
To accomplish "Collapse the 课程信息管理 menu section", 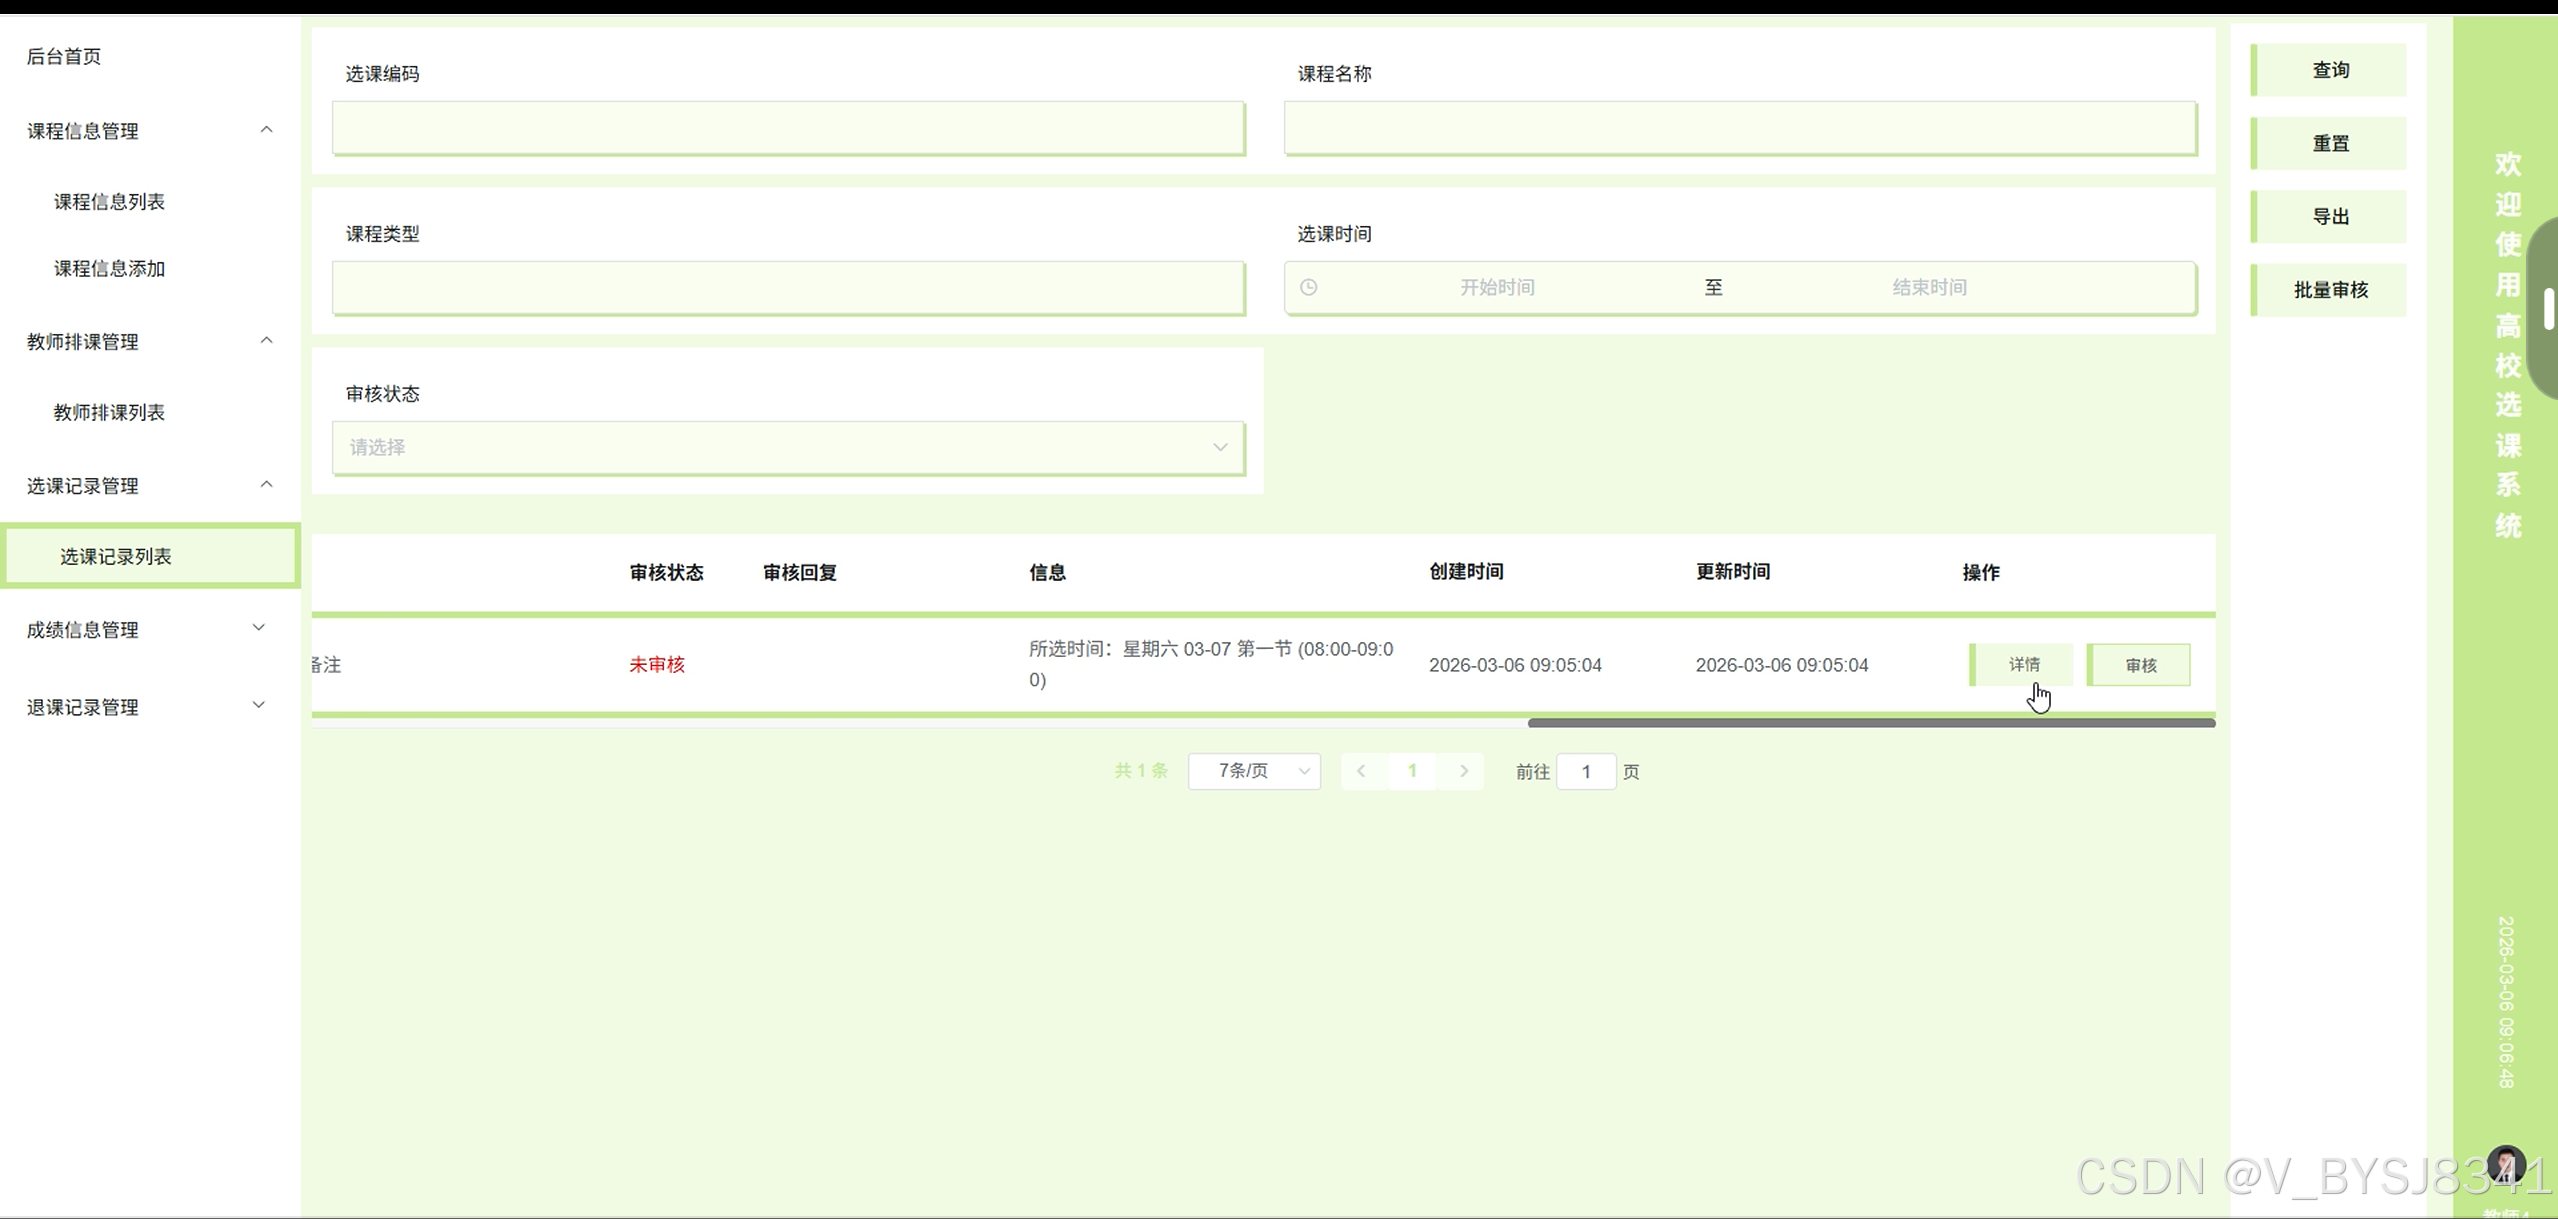I will pyautogui.click(x=266, y=130).
